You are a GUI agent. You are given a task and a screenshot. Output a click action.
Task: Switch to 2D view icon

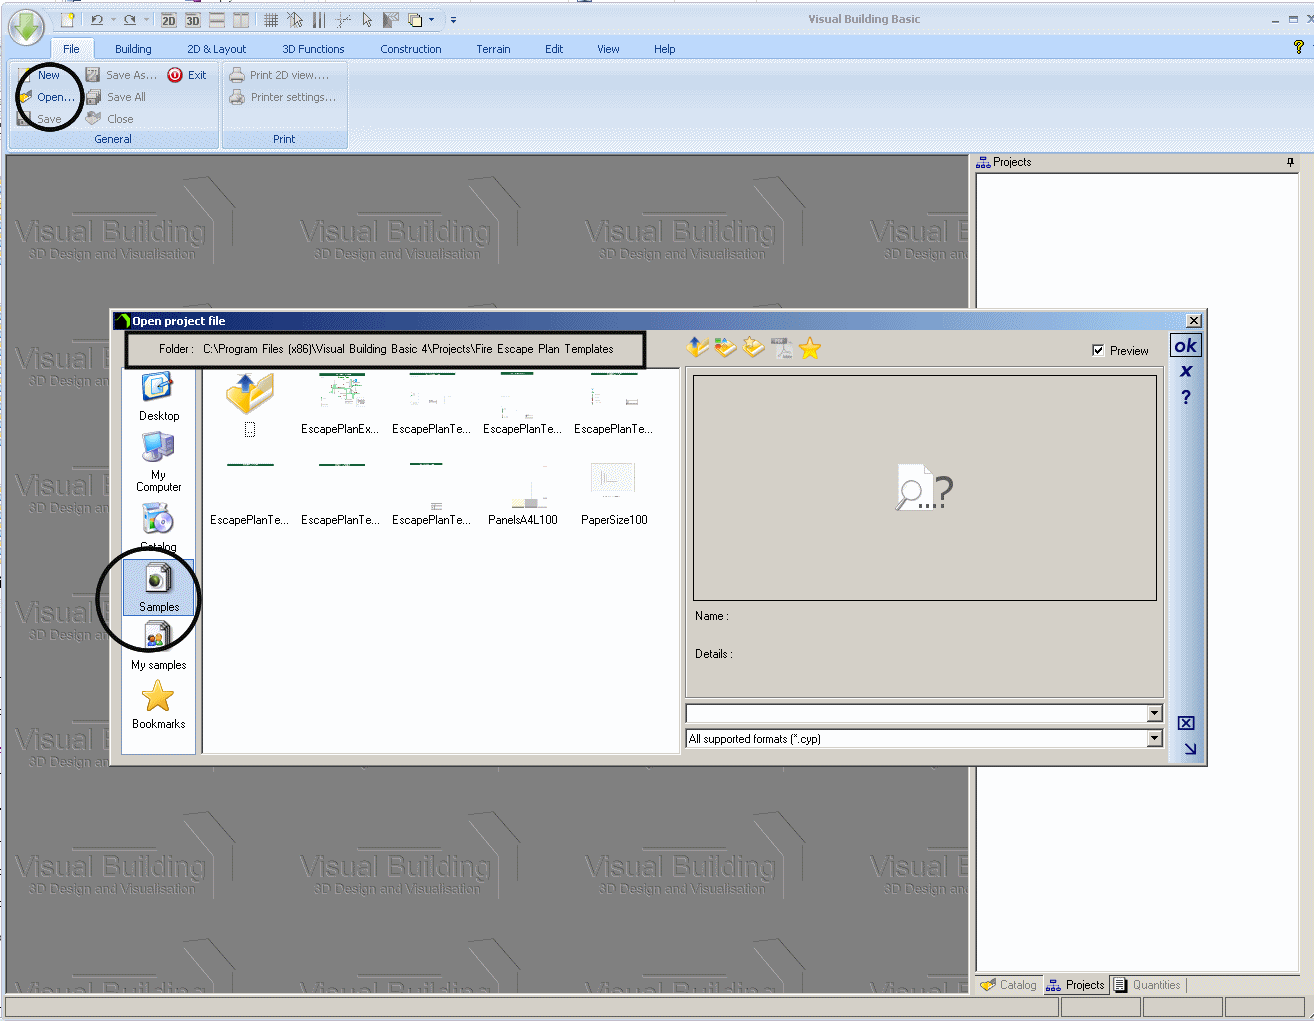168,20
